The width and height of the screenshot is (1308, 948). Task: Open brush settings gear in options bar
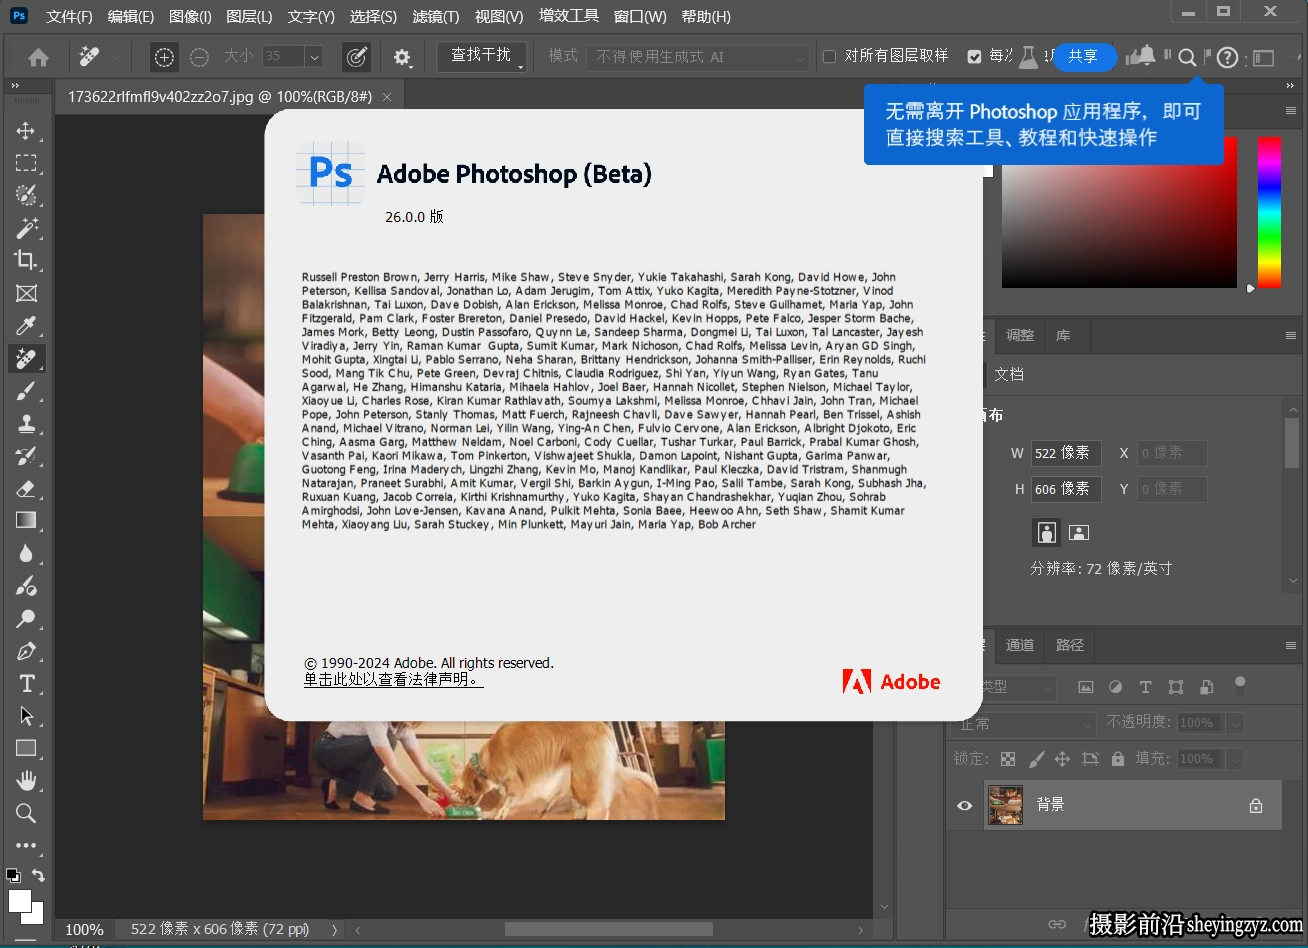[x=402, y=58]
